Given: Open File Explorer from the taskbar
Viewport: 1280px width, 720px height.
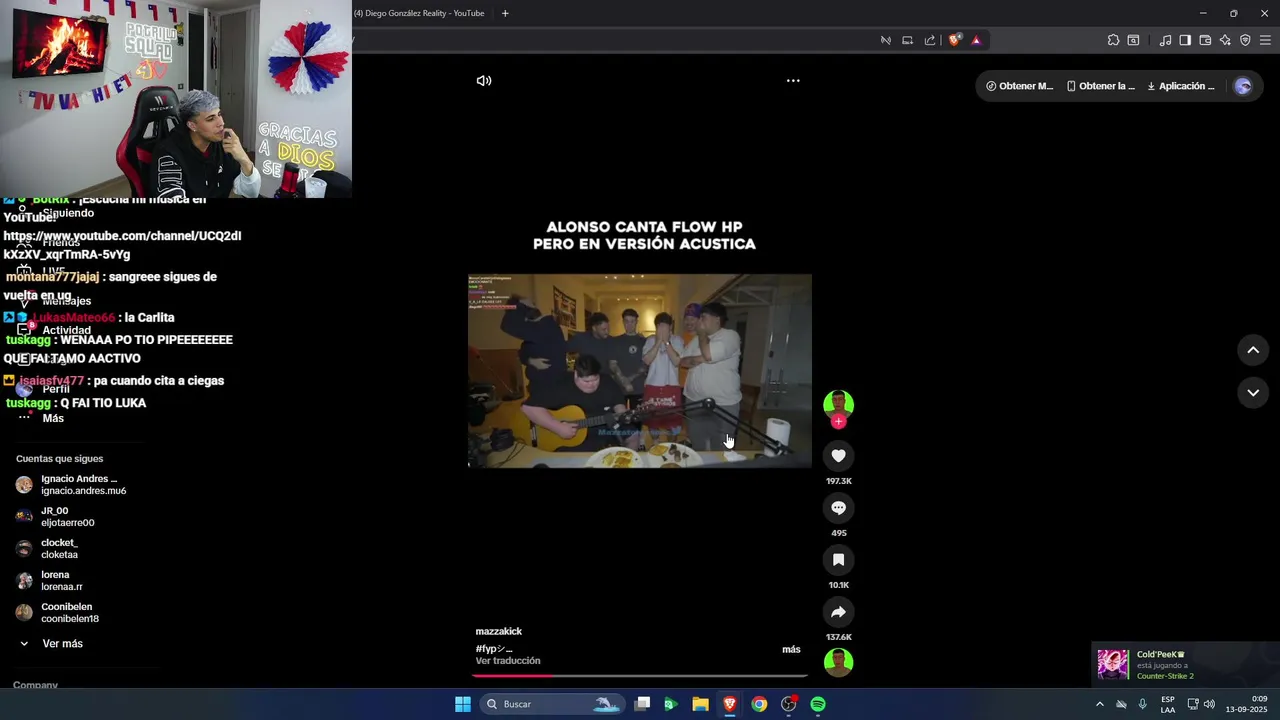Looking at the screenshot, I should coord(700,704).
